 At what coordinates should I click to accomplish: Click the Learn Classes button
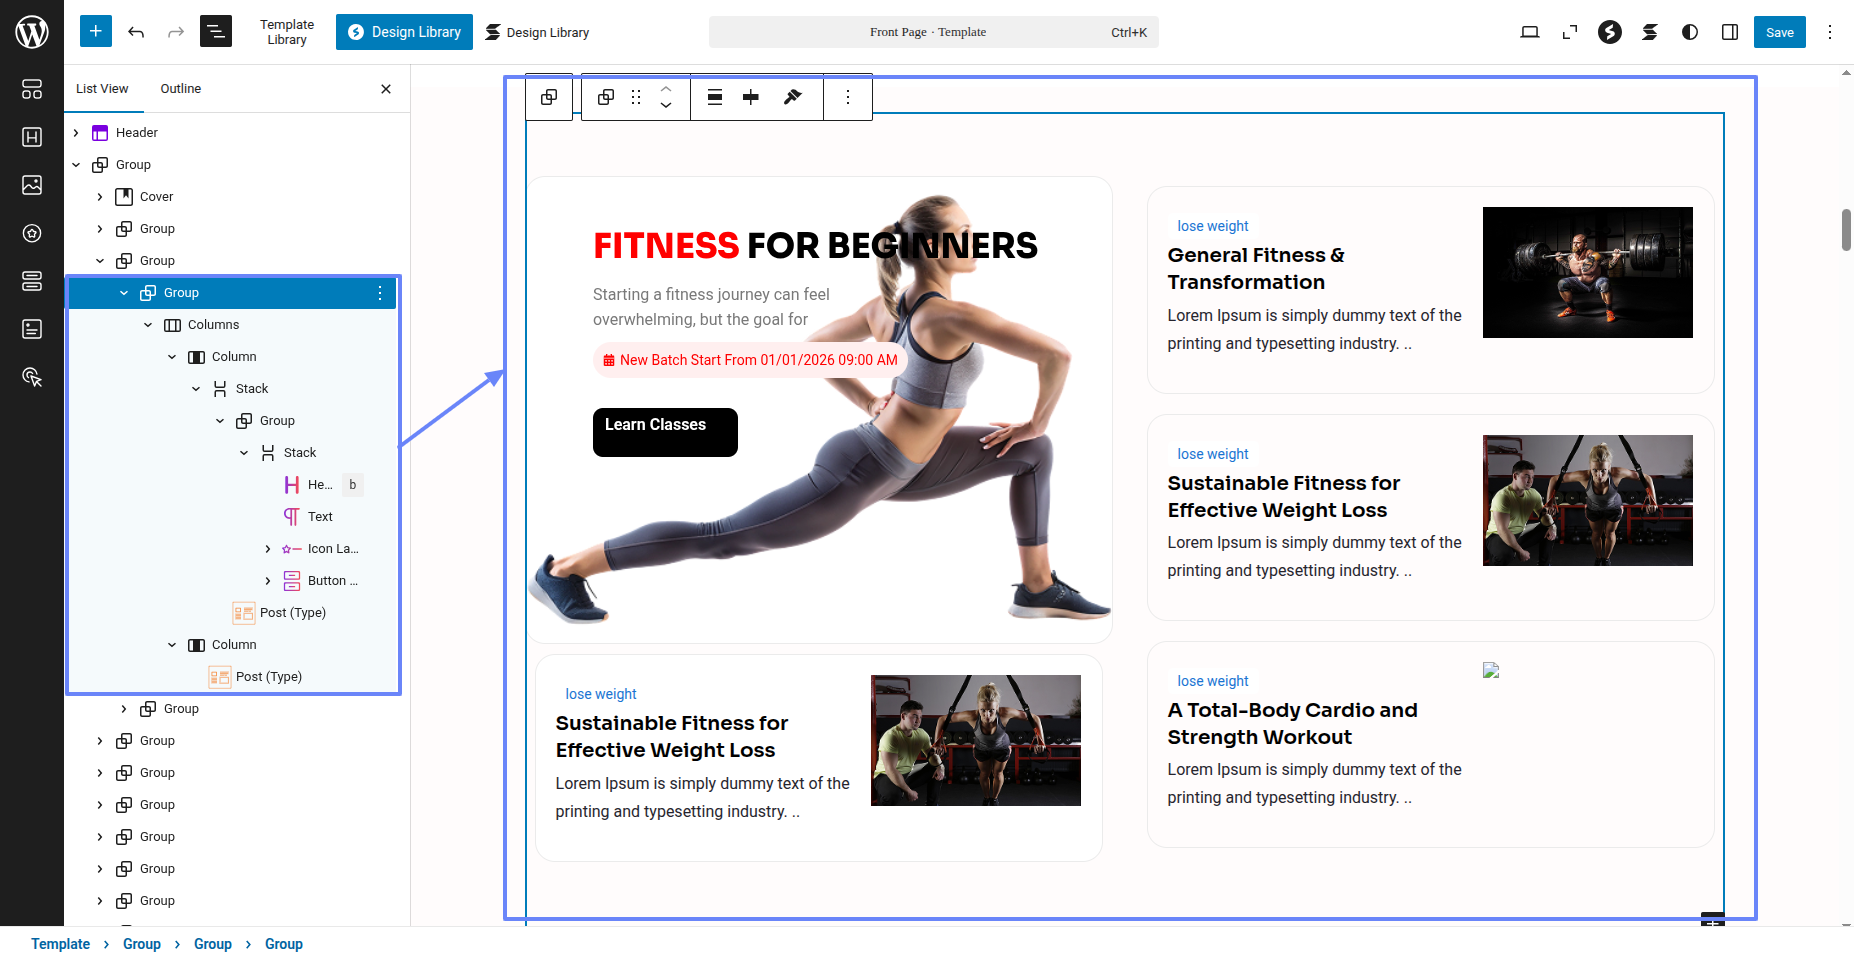665,432
